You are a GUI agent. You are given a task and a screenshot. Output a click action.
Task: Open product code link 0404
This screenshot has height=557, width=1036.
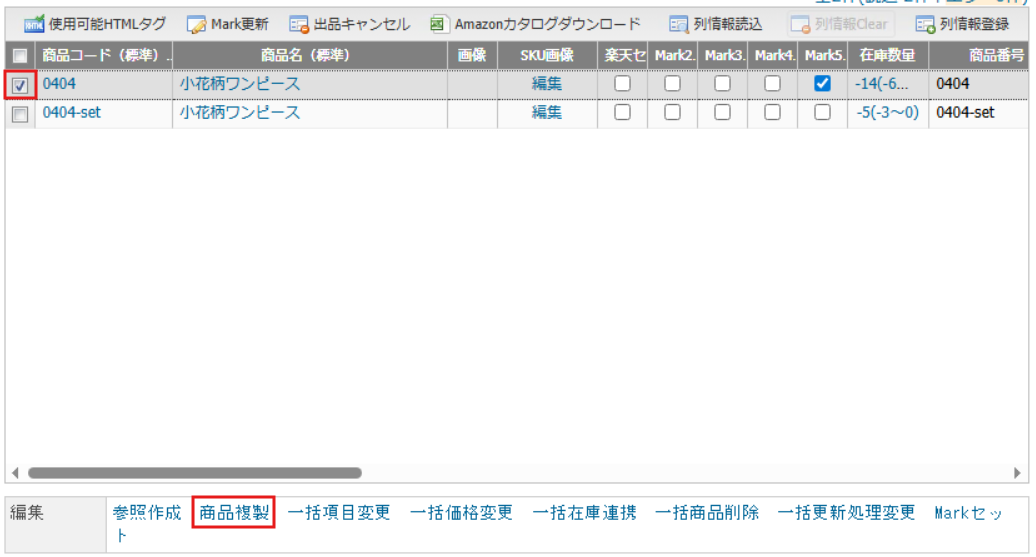(59, 84)
